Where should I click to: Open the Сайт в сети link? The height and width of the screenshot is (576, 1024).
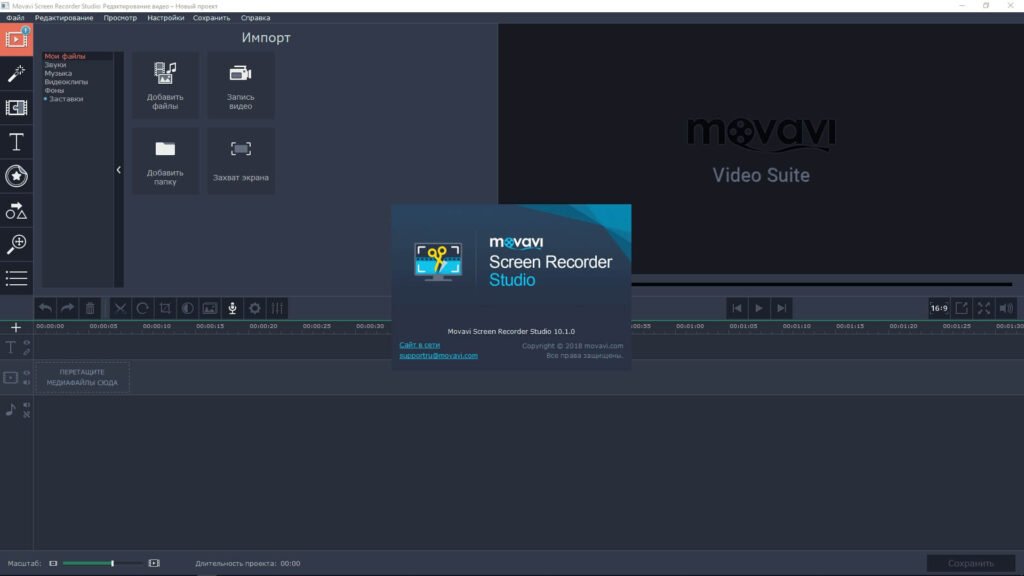(x=419, y=345)
